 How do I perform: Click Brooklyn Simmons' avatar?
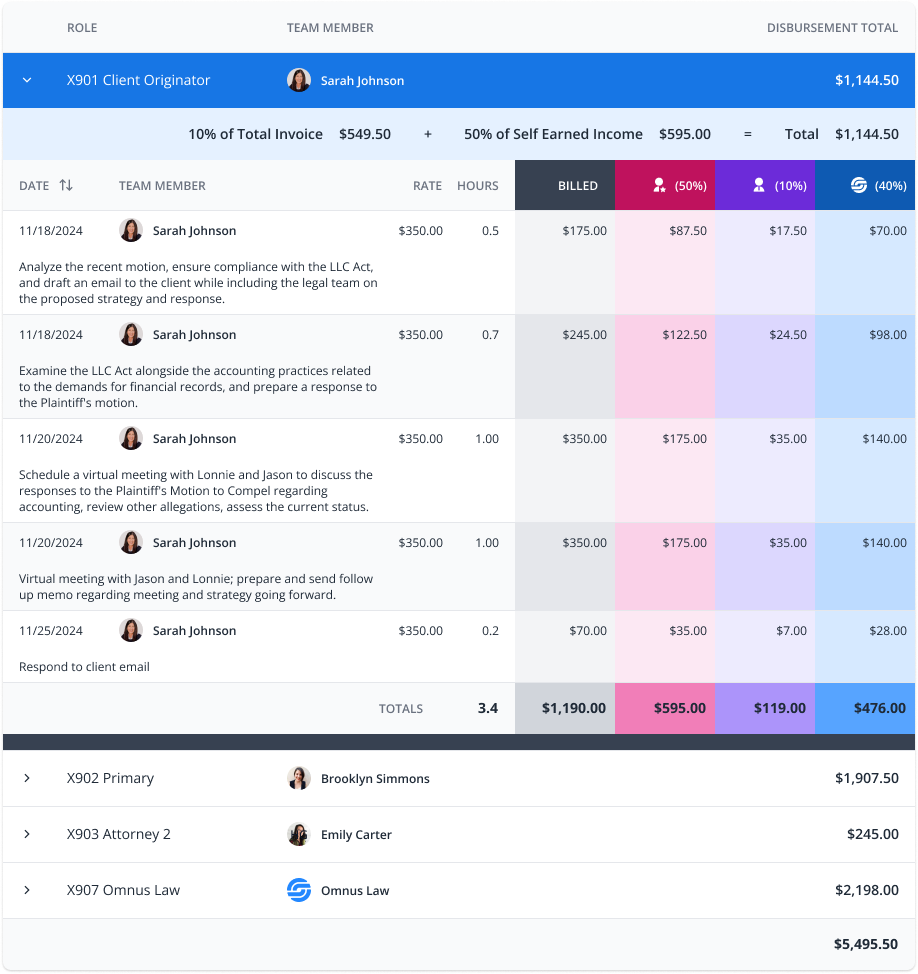(x=299, y=778)
